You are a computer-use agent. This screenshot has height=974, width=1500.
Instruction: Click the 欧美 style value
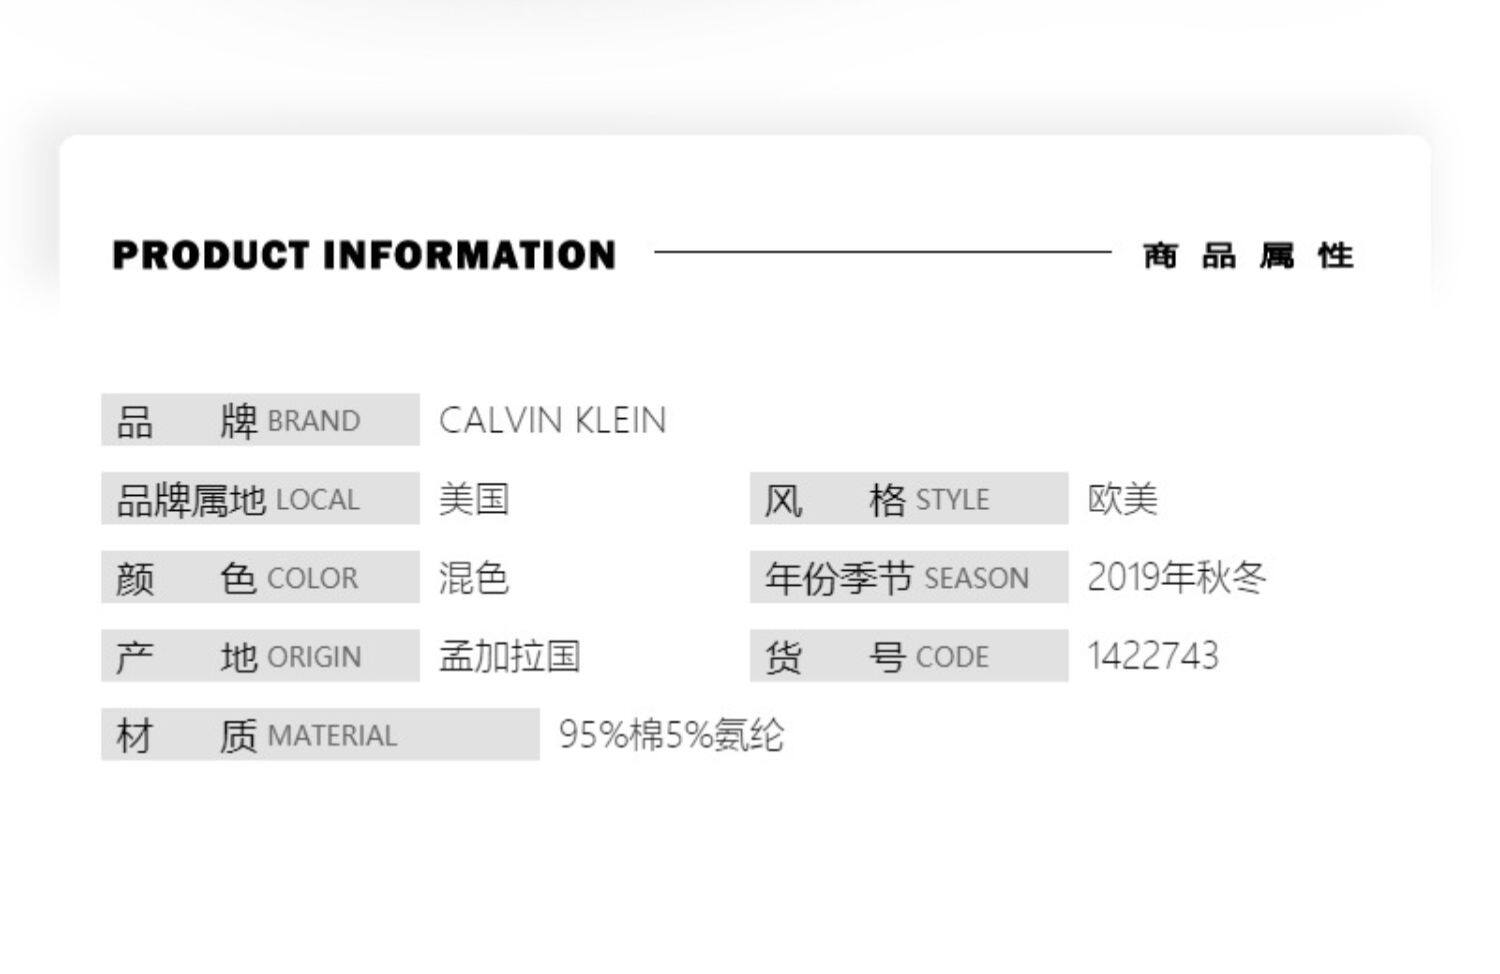click(1122, 499)
